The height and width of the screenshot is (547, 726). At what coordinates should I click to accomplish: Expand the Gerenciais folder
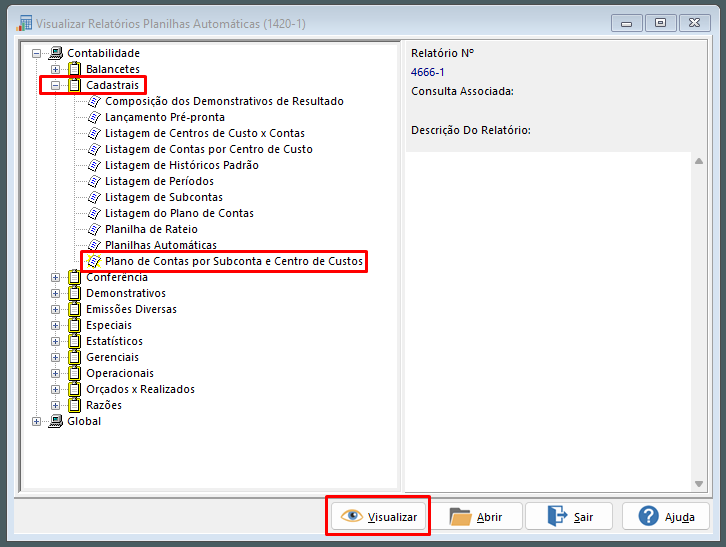click(55, 358)
